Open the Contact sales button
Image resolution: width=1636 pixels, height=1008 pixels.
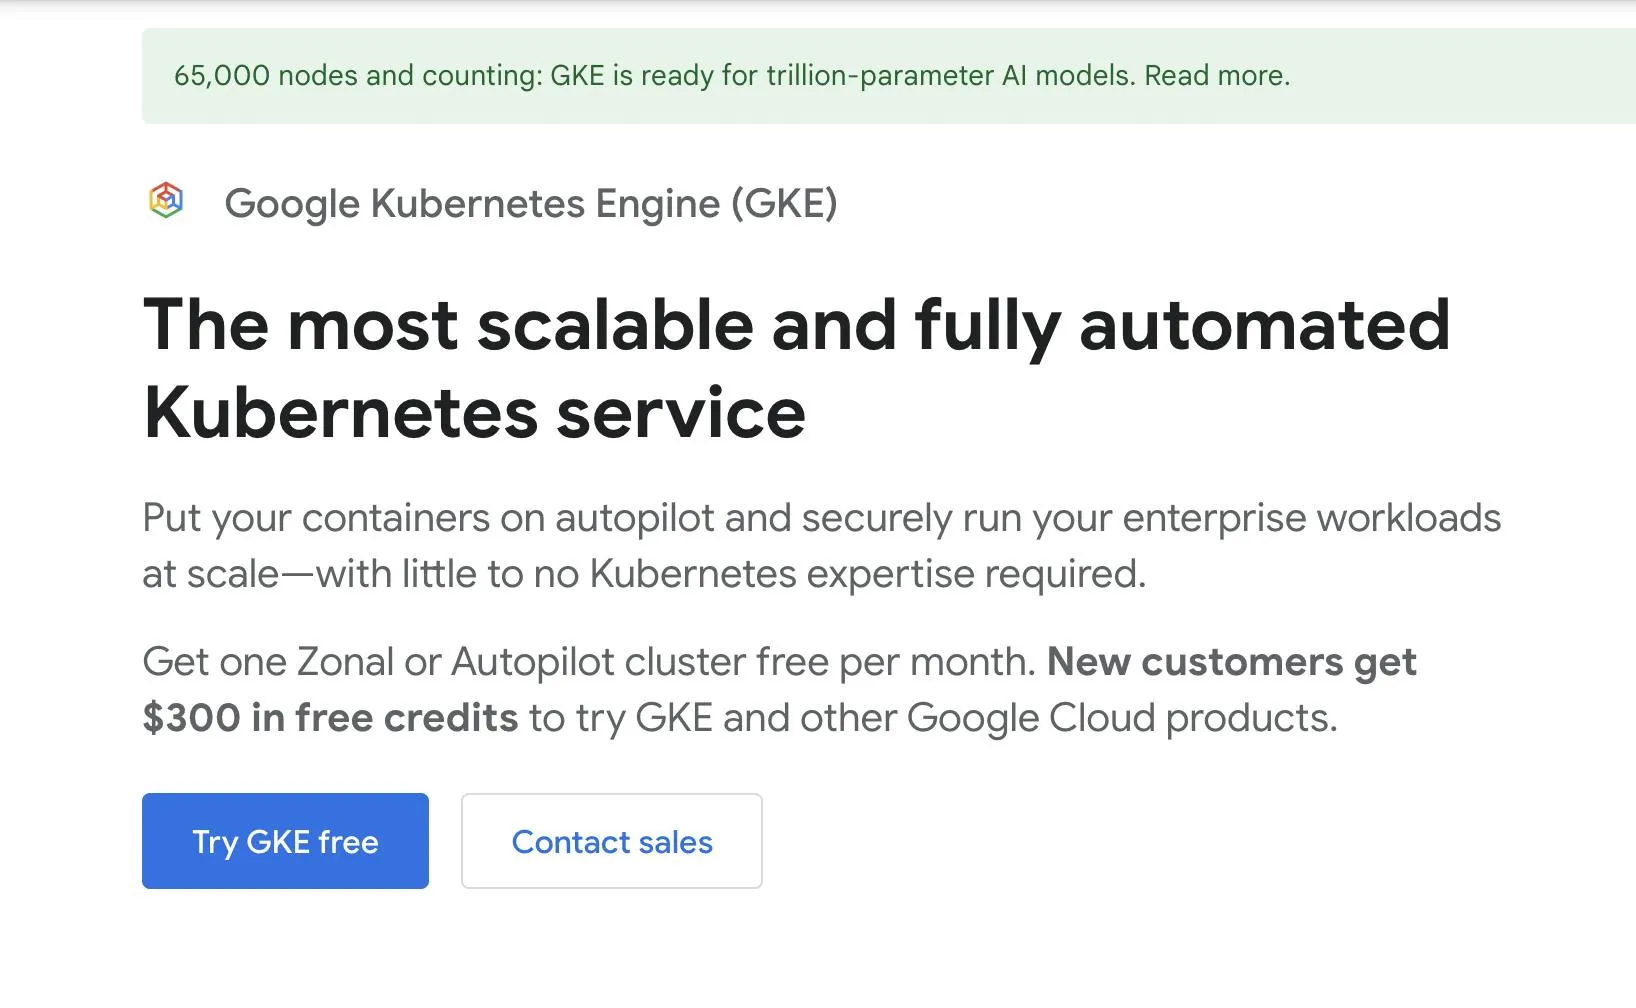[612, 841]
